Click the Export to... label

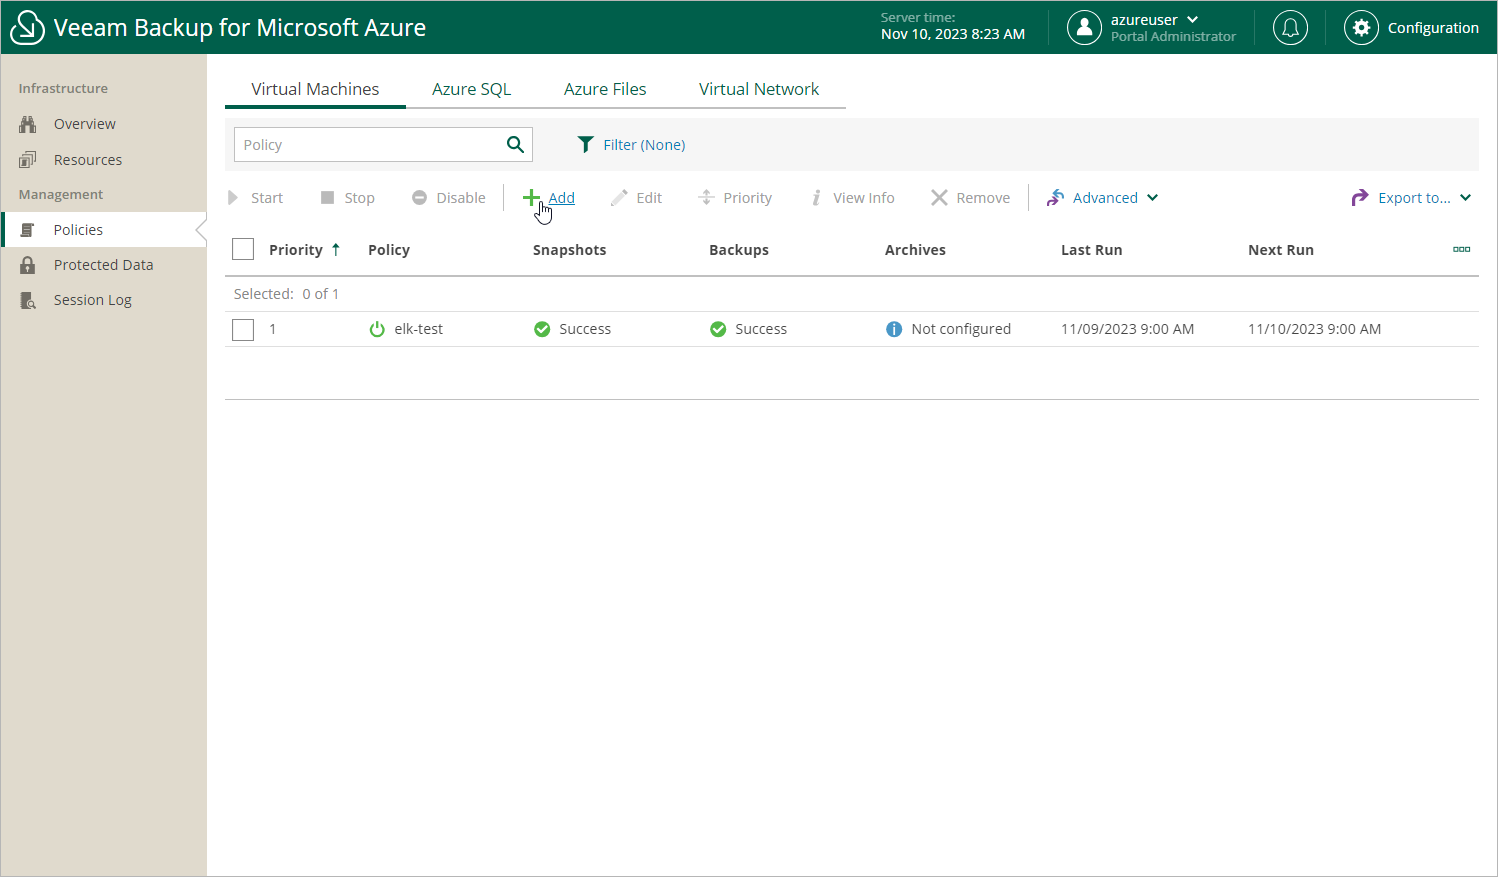(x=1414, y=198)
